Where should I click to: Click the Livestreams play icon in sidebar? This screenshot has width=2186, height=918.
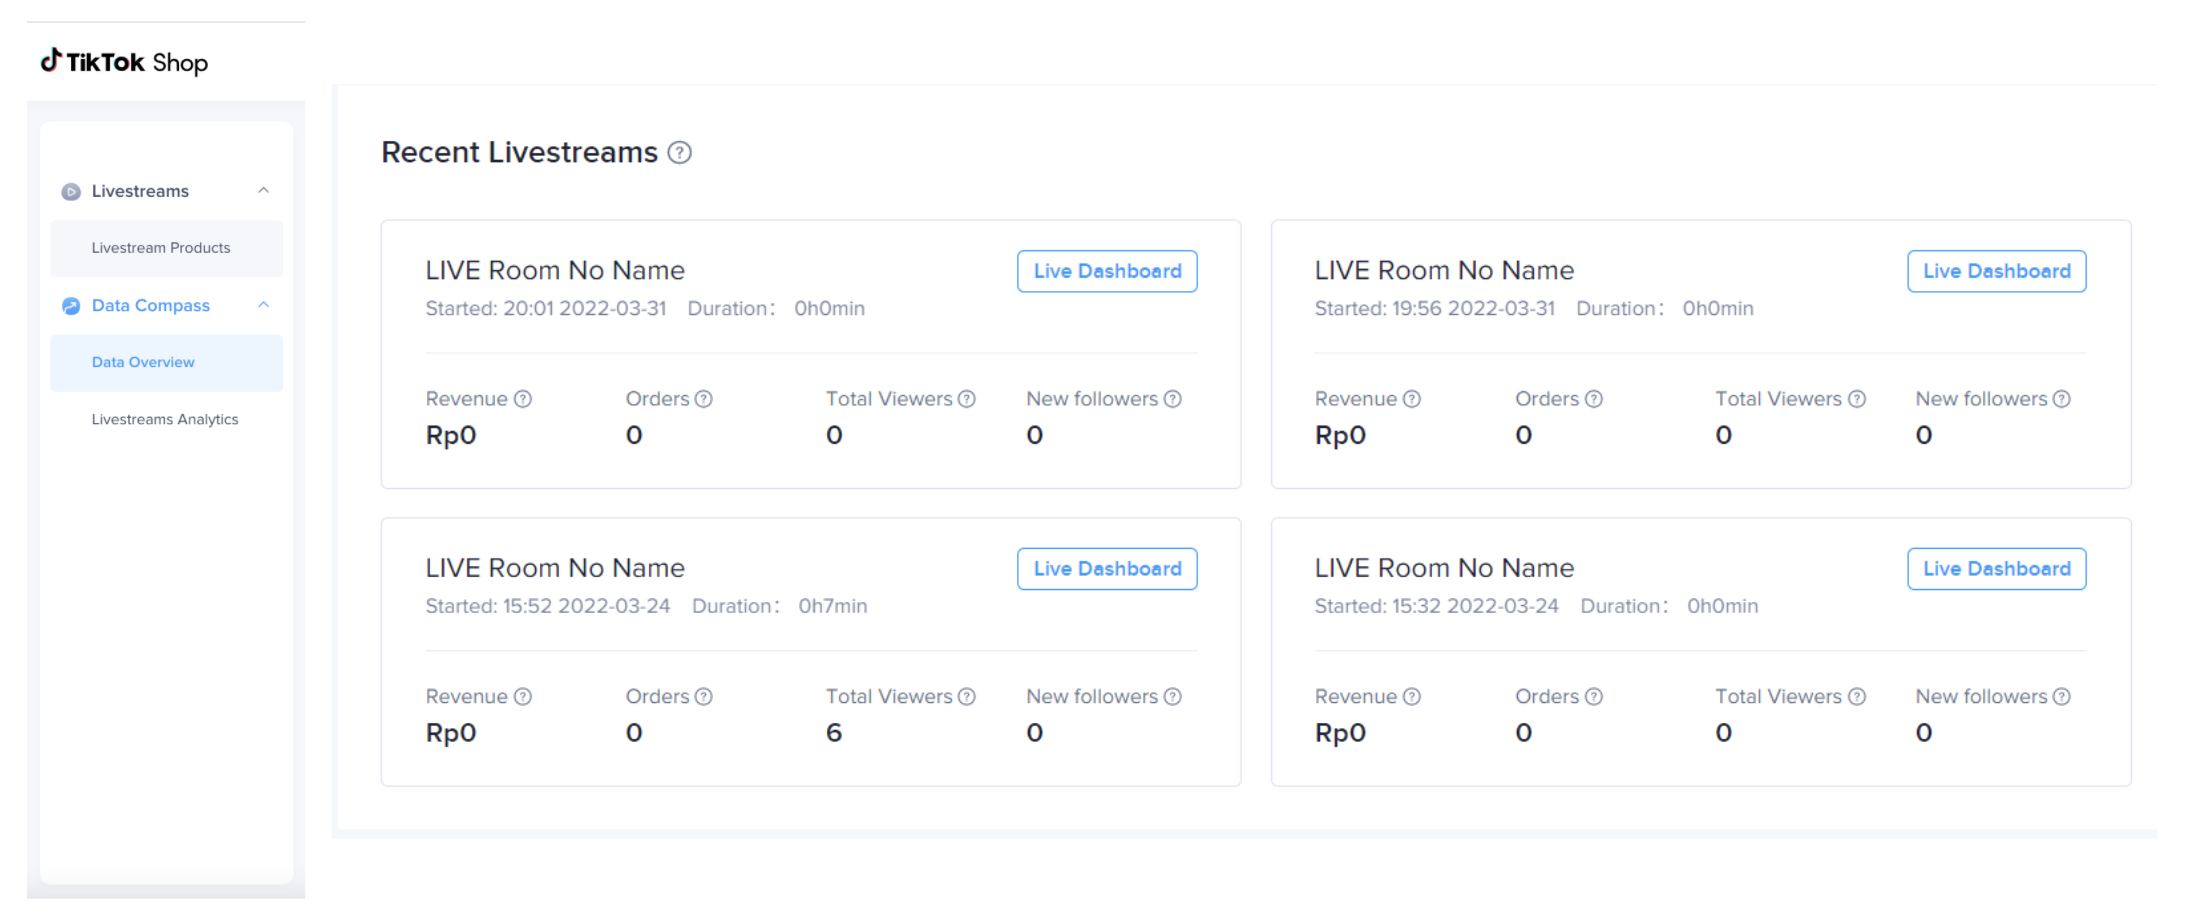[71, 192]
